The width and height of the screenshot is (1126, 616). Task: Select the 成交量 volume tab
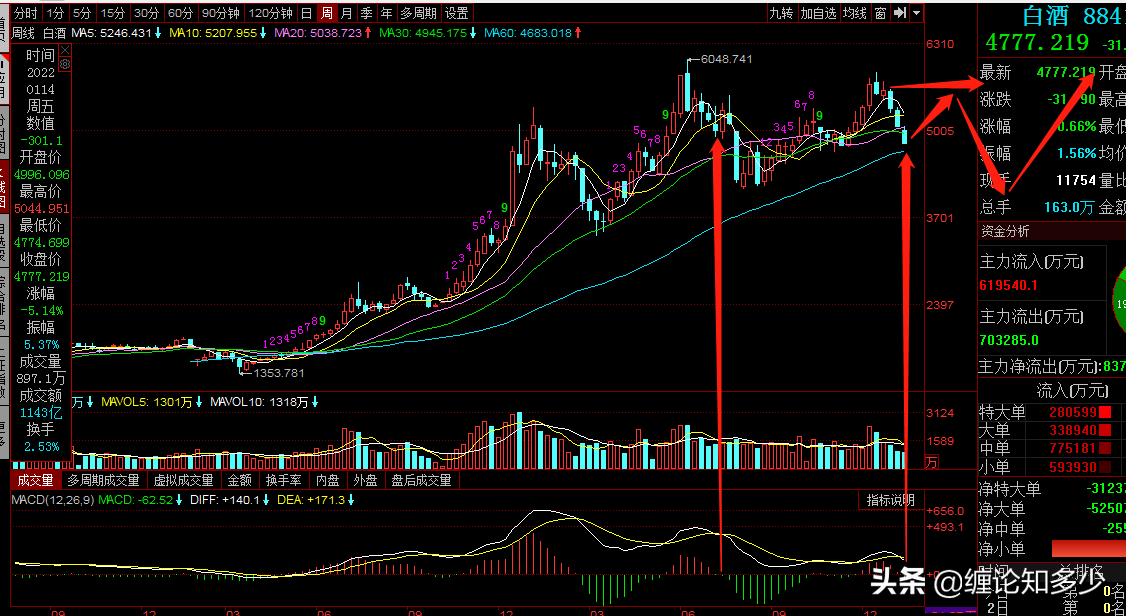tap(36, 480)
